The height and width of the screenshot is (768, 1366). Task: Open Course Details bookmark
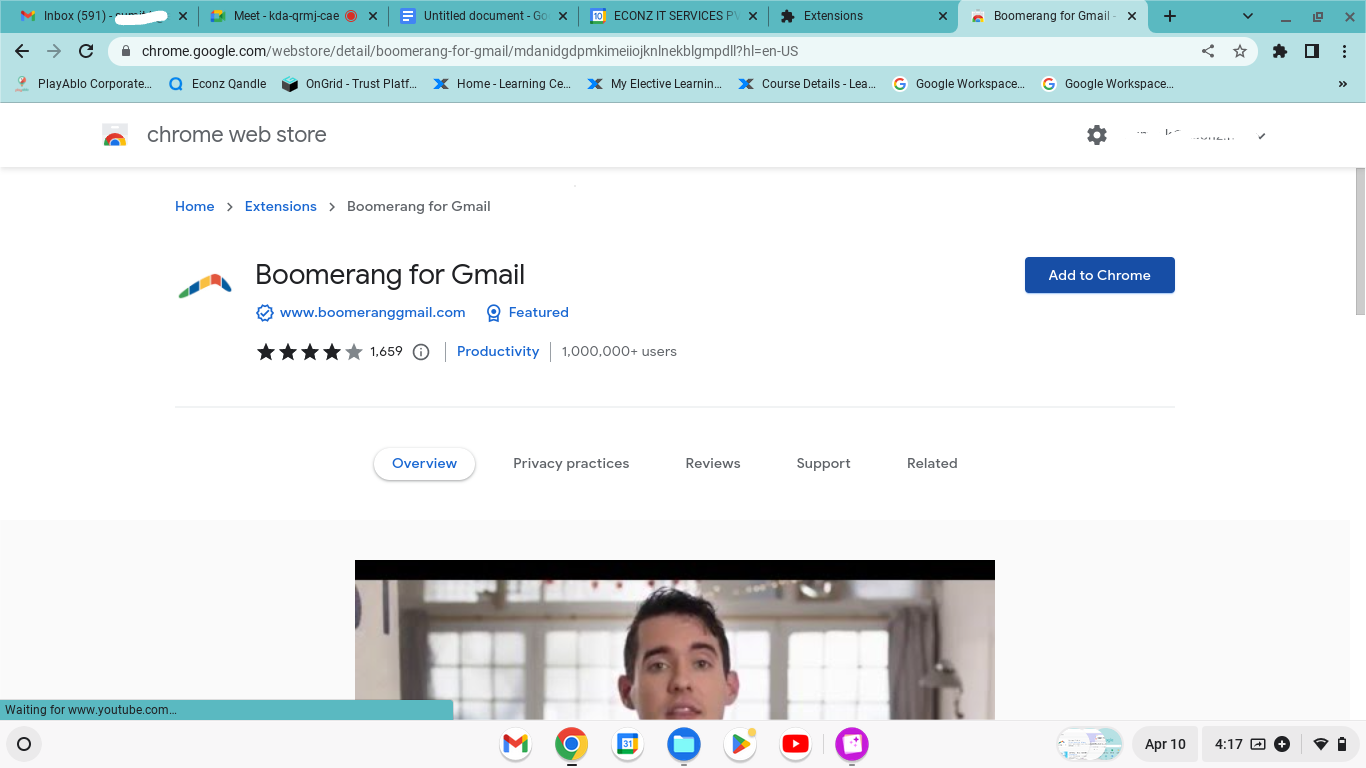pyautogui.click(x=807, y=84)
